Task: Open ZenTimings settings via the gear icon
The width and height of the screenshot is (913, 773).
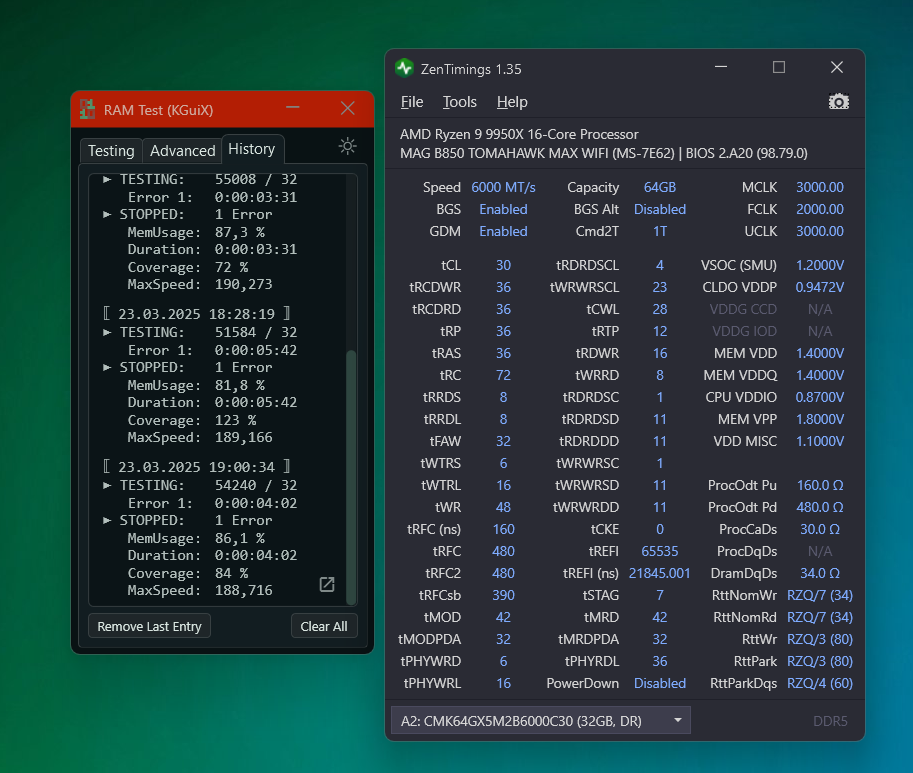Action: tap(838, 101)
